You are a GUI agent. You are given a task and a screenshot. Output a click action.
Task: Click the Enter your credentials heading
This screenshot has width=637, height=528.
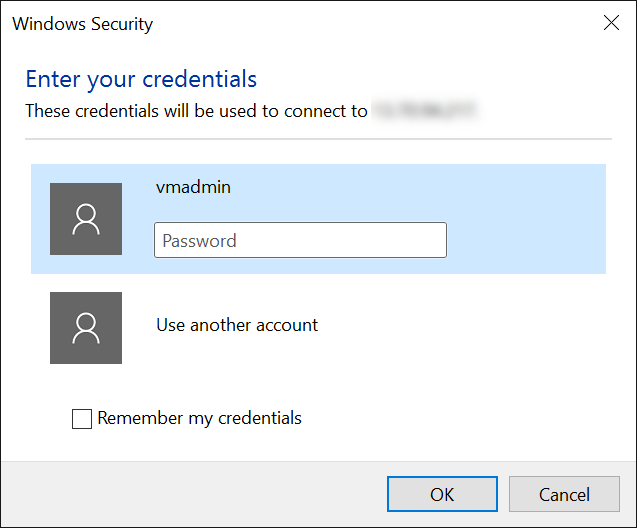coord(141,79)
